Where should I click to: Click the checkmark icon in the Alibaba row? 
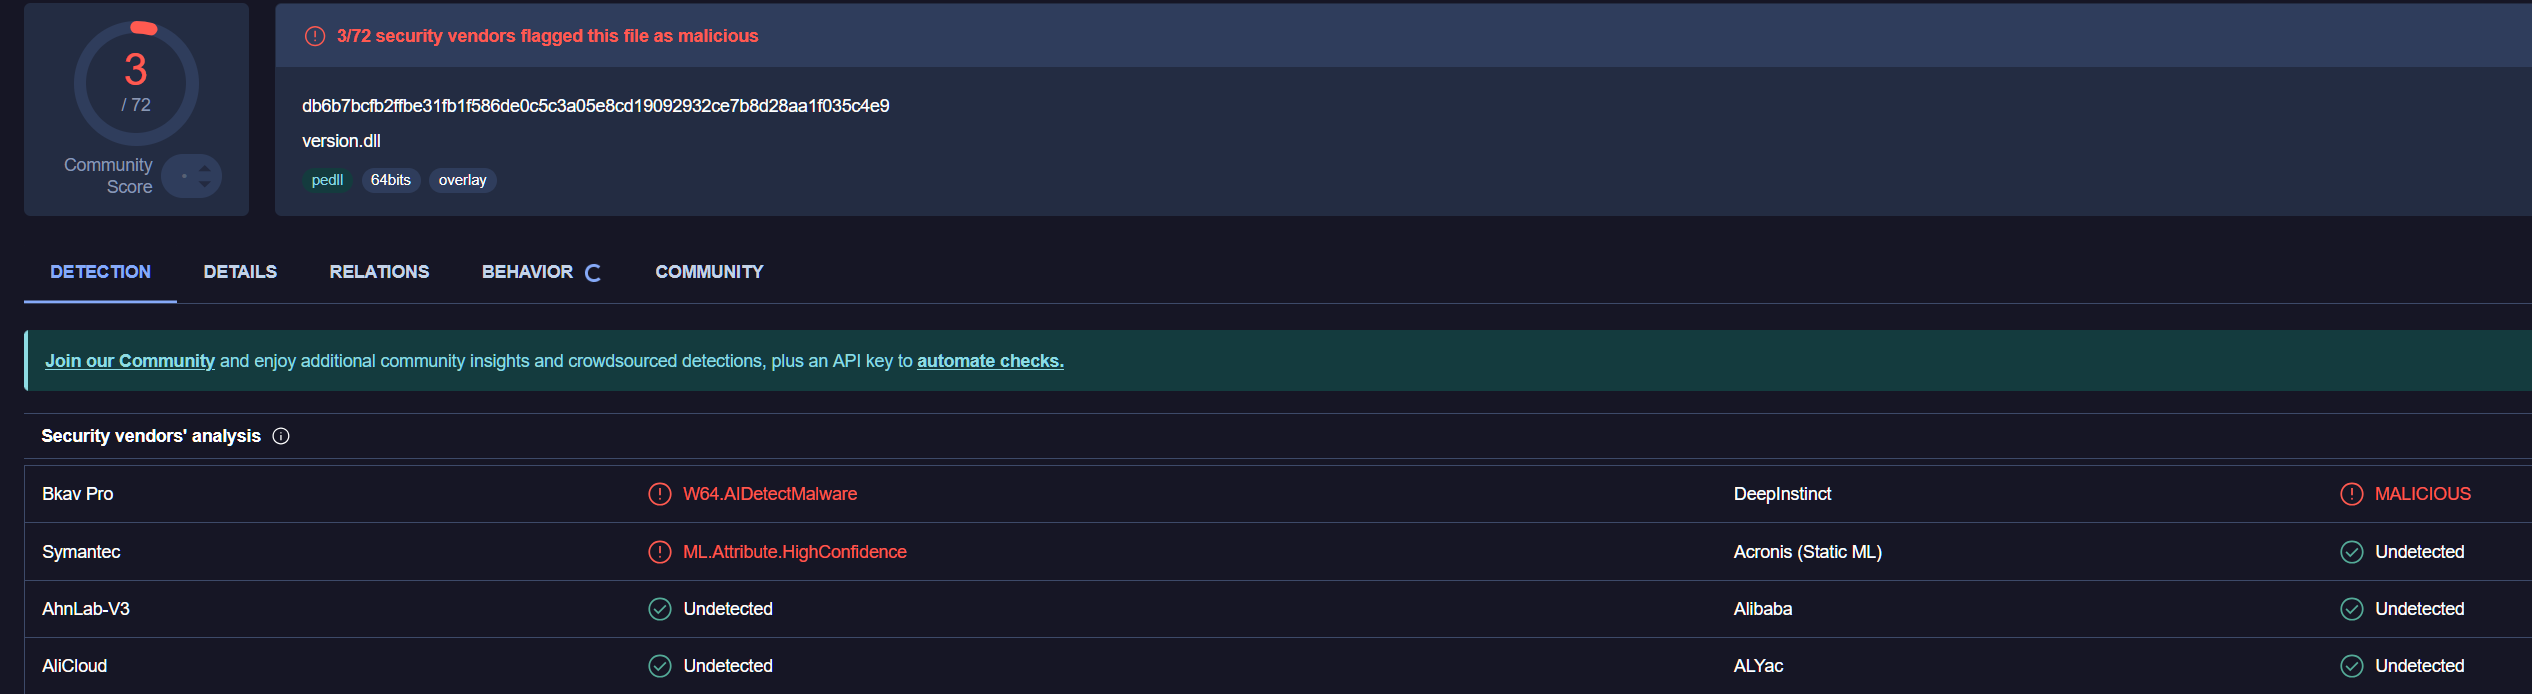click(x=2351, y=609)
